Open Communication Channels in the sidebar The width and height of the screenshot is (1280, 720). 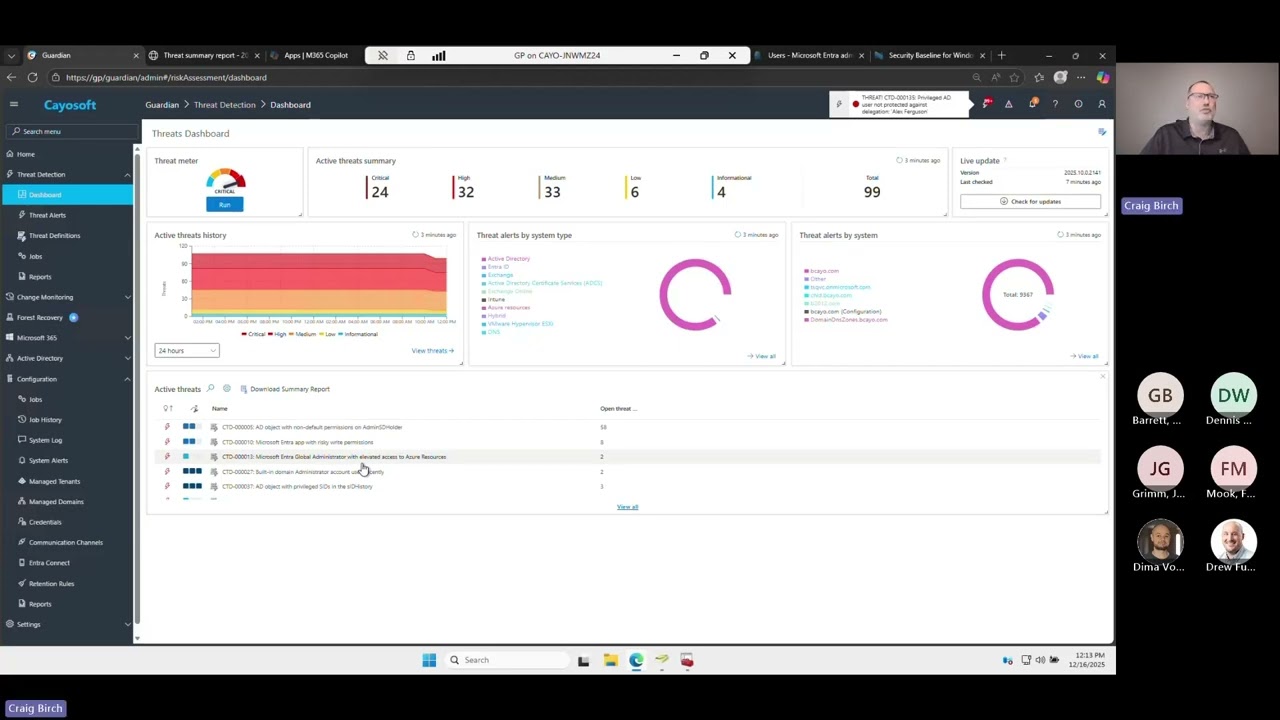tap(65, 542)
